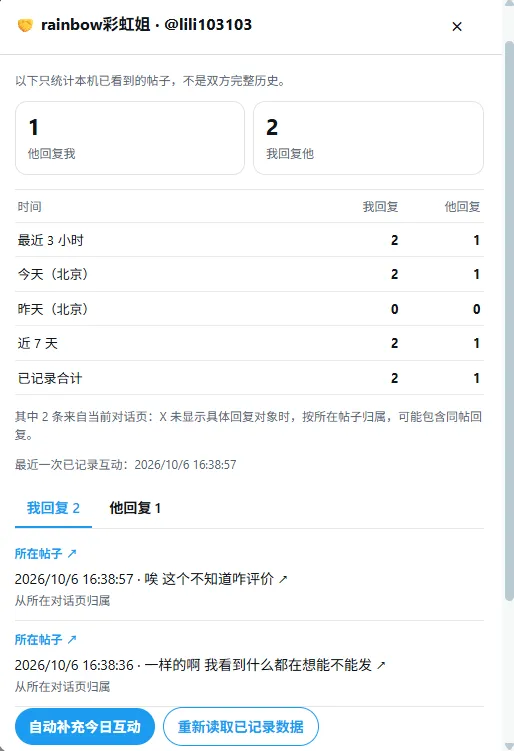Click the 重新读取已记录数据 button
This screenshot has width=514, height=751.
[x=240, y=727]
